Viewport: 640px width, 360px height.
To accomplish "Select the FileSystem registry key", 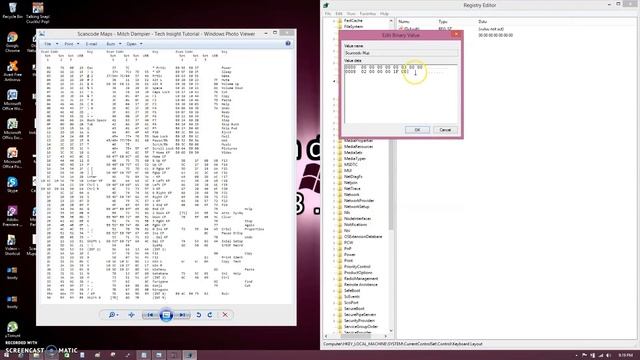I will pyautogui.click(x=353, y=27).
